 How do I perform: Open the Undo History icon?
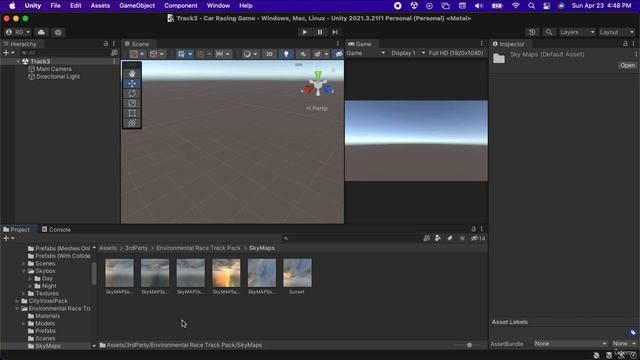click(x=532, y=32)
